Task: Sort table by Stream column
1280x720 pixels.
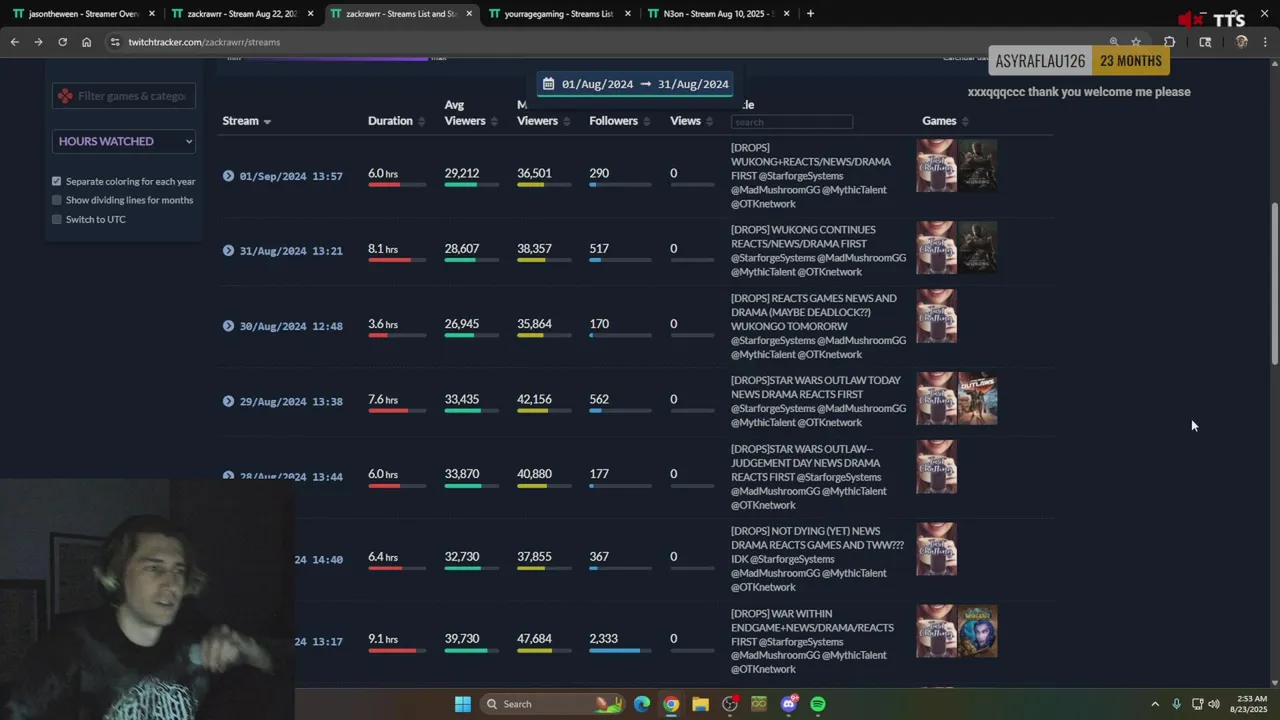Action: [247, 121]
